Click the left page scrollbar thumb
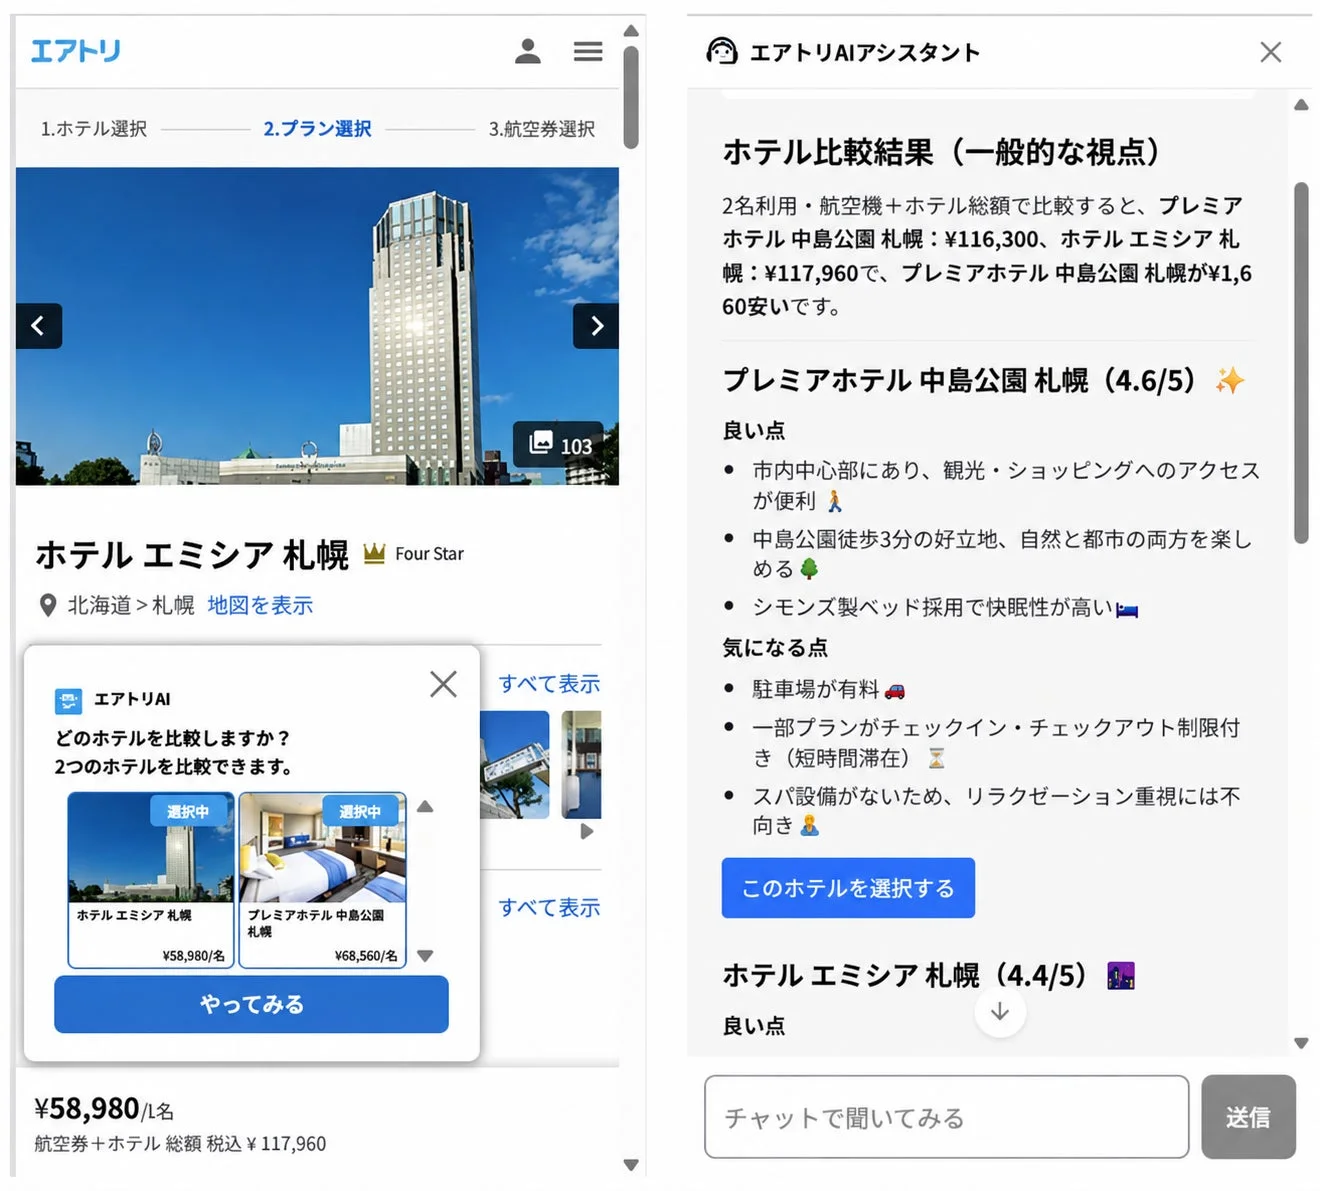The image size is (1320, 1191). [631, 97]
